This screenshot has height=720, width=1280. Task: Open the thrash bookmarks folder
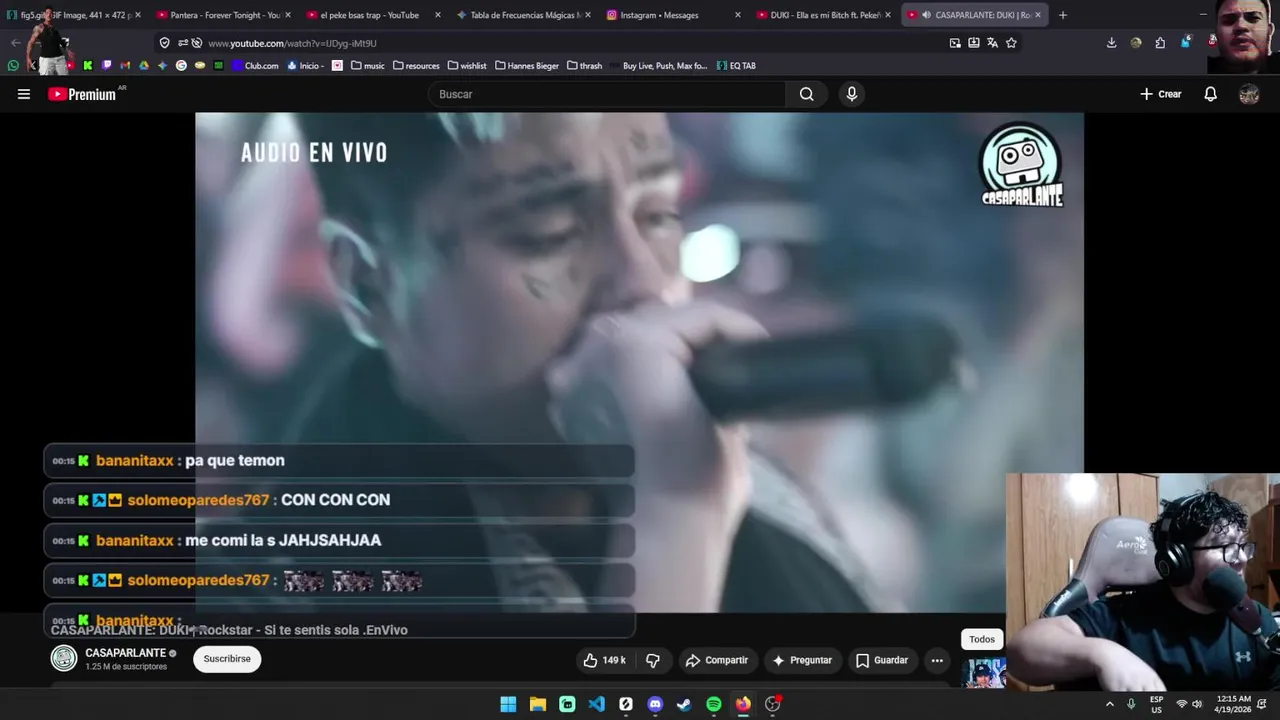[x=584, y=66]
